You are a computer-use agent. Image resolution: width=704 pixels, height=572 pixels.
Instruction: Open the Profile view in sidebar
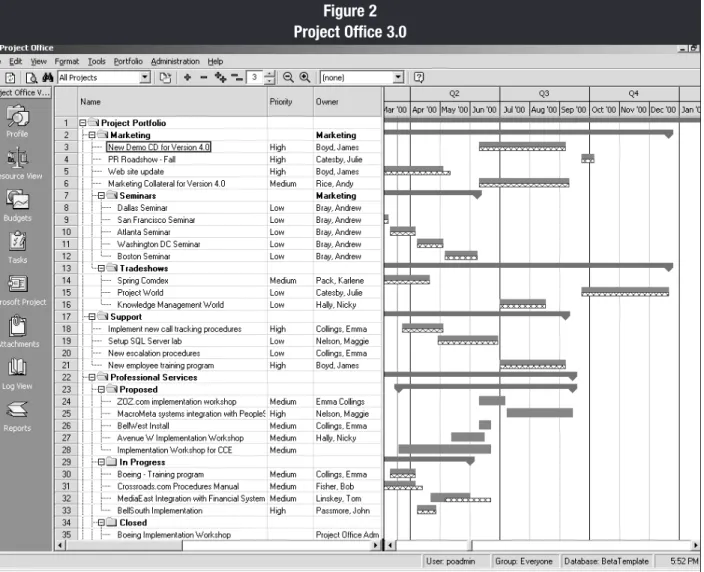pos(17,121)
